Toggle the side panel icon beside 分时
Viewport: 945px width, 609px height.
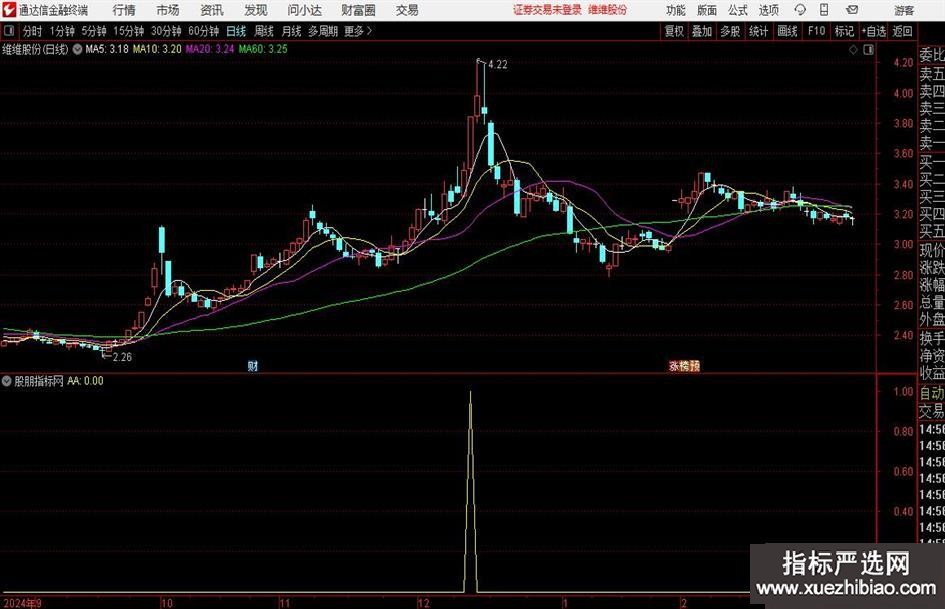(x=9, y=31)
